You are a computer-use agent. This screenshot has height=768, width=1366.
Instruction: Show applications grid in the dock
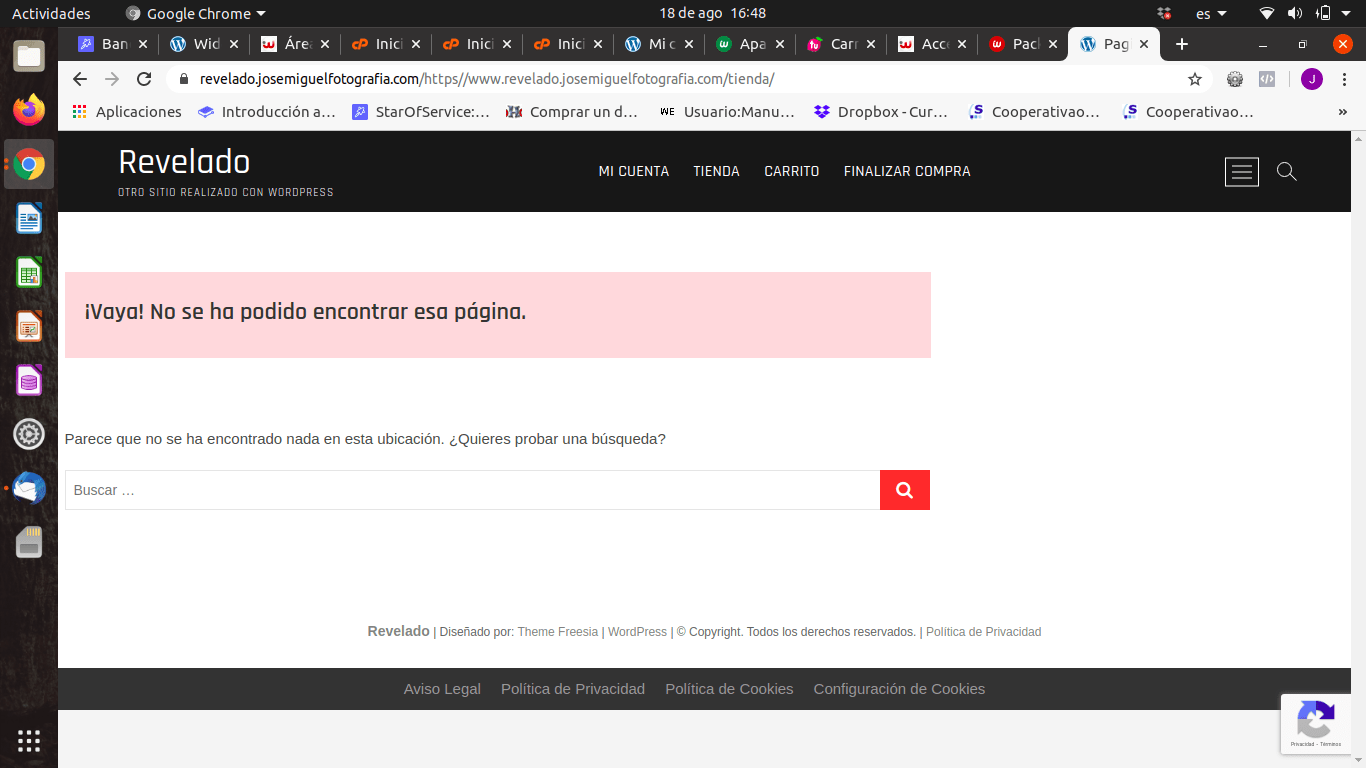29,741
